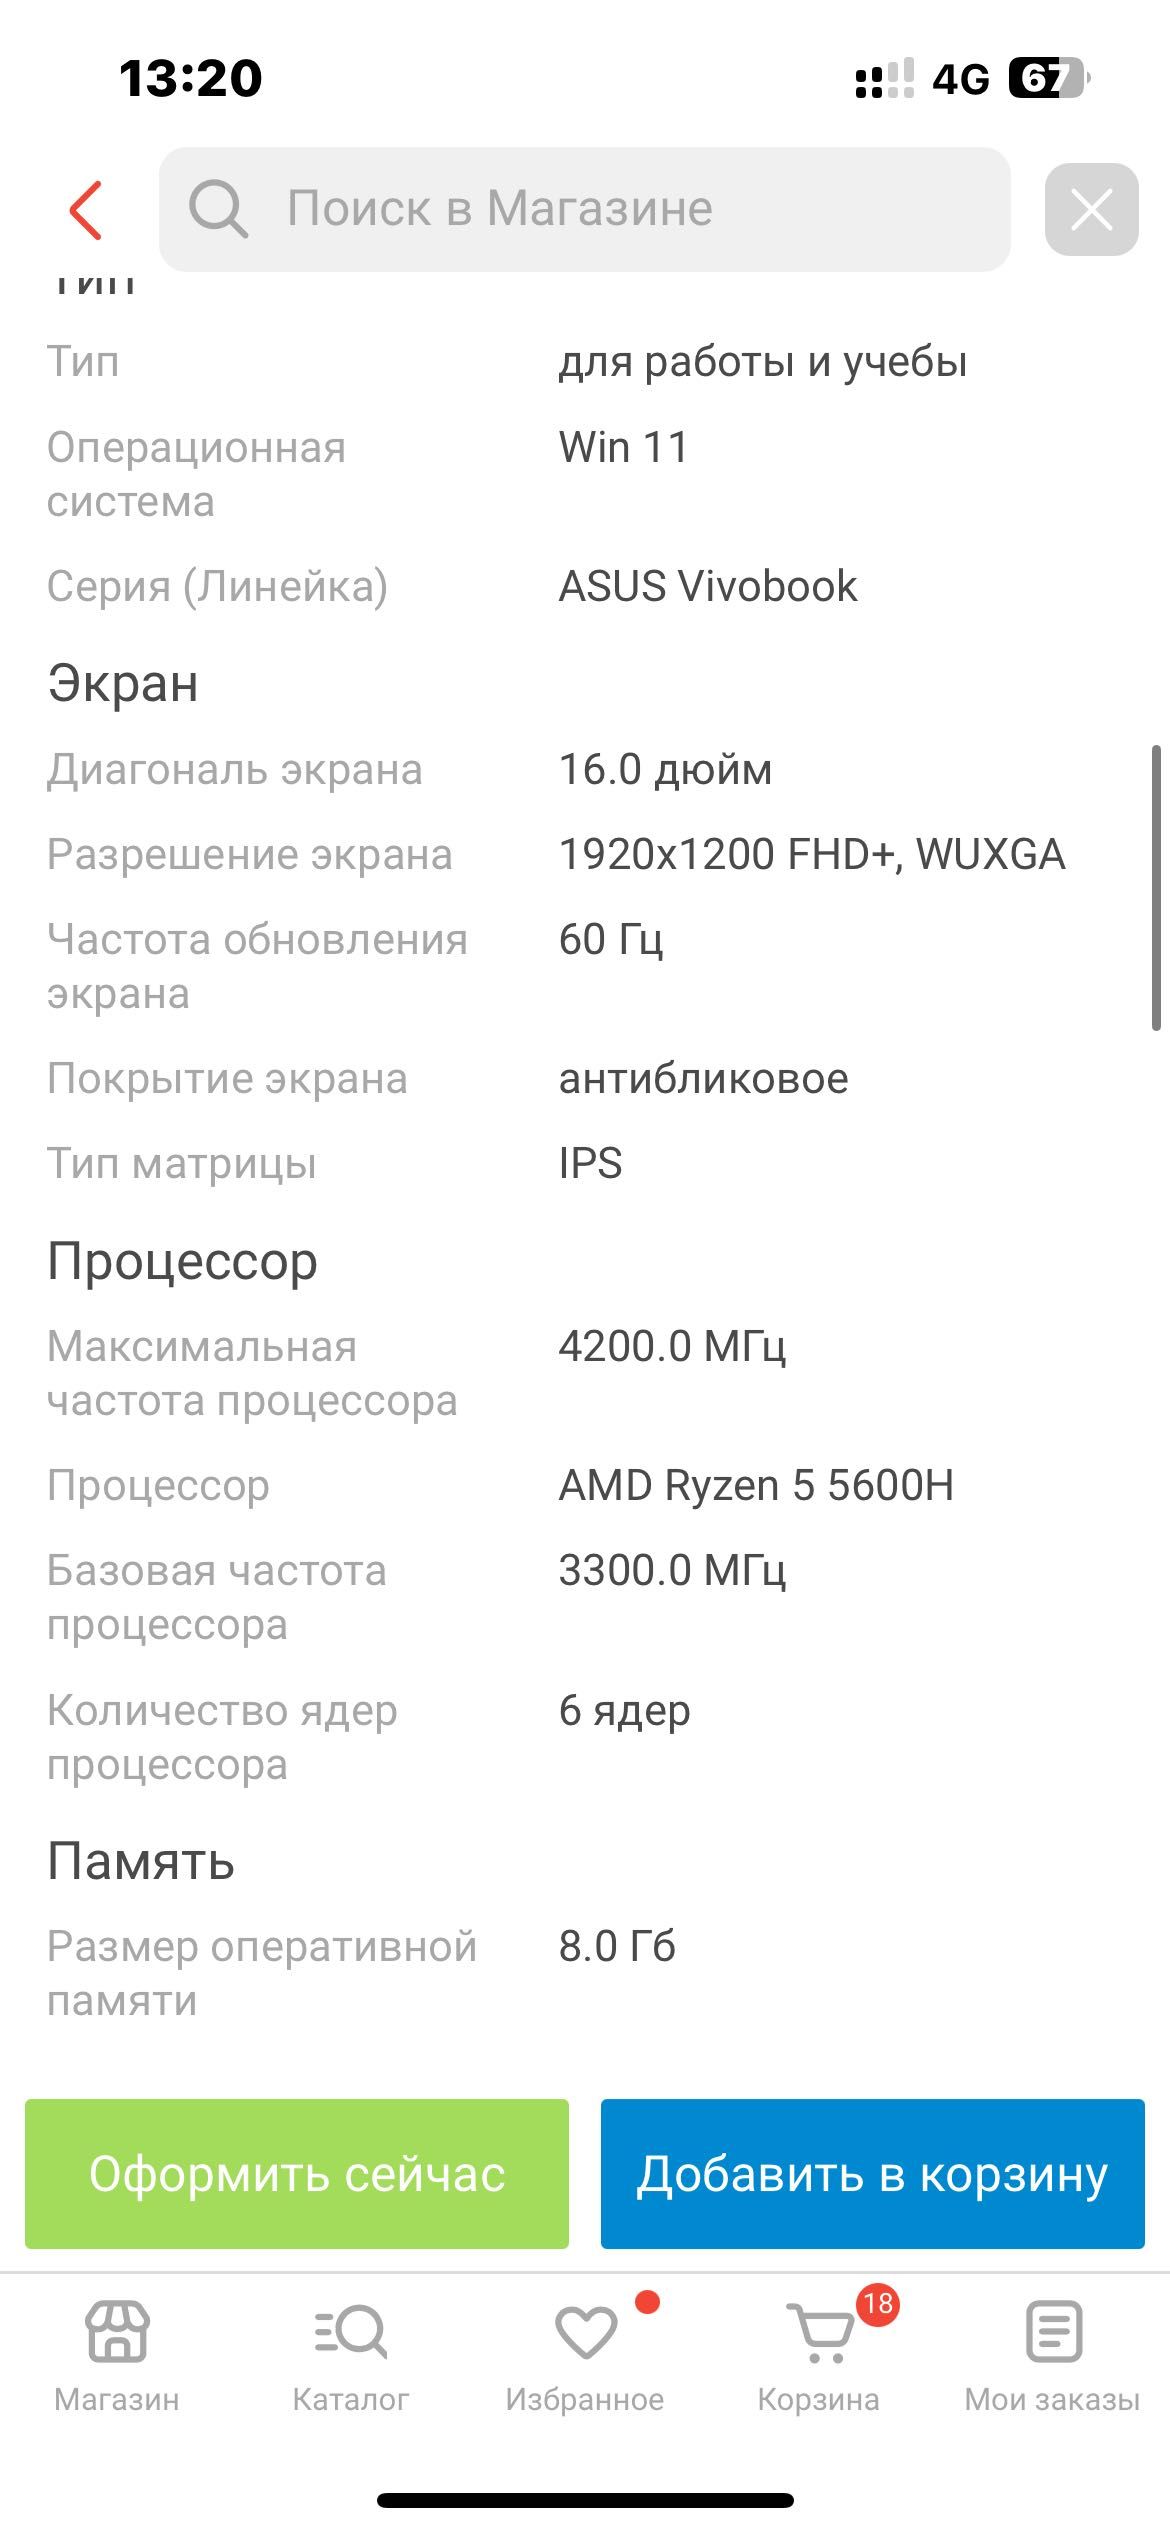Image resolution: width=1170 pixels, height=2532 pixels.
Task: Tap the red back arrow
Action: pos(86,210)
